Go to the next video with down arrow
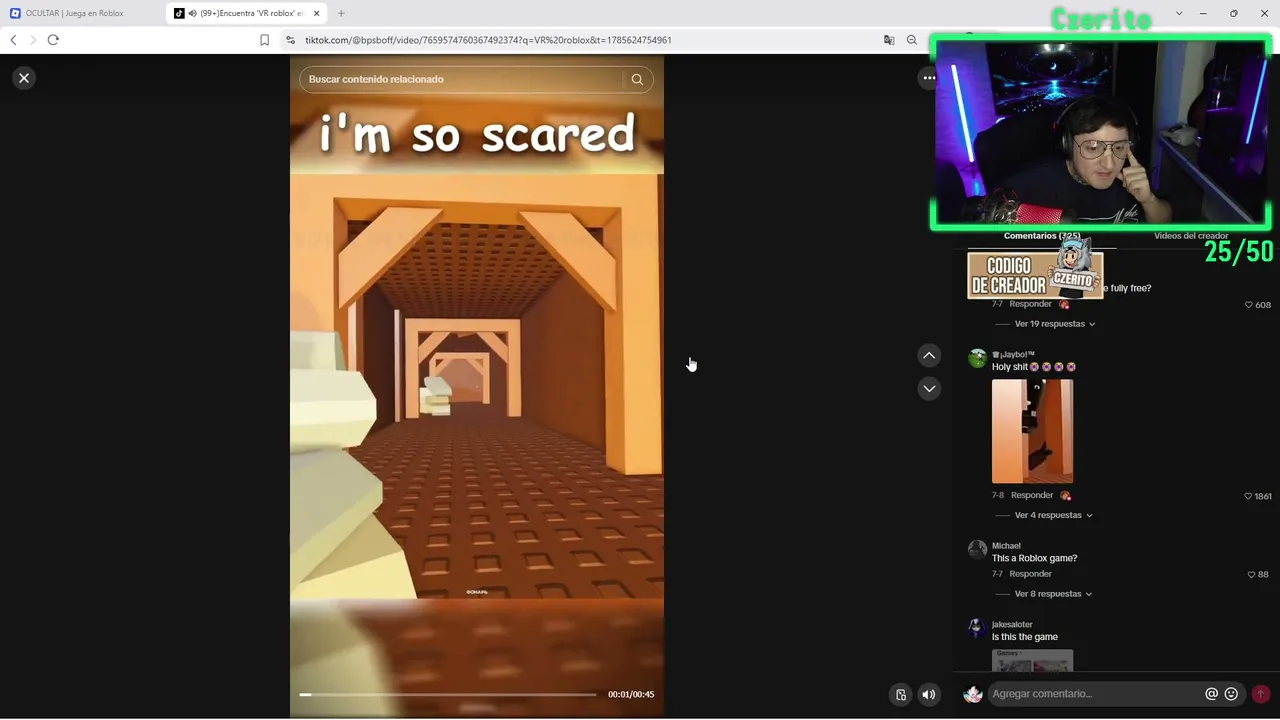Screen dimensions: 1280x720 coord(929,389)
